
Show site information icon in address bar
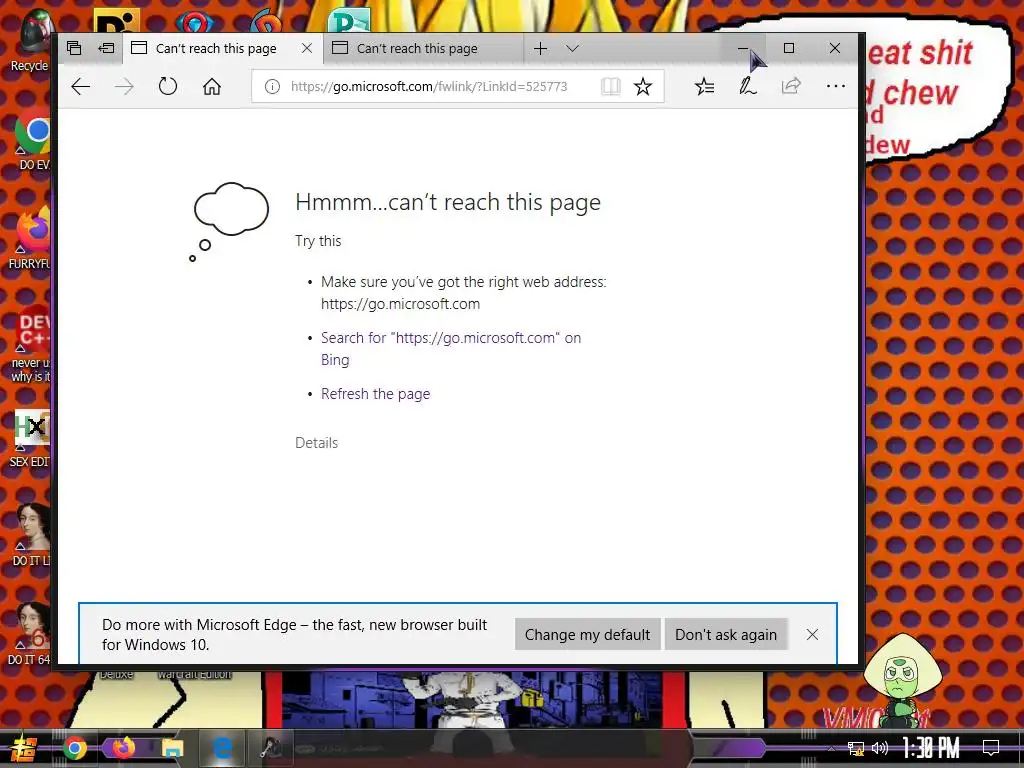(x=272, y=86)
